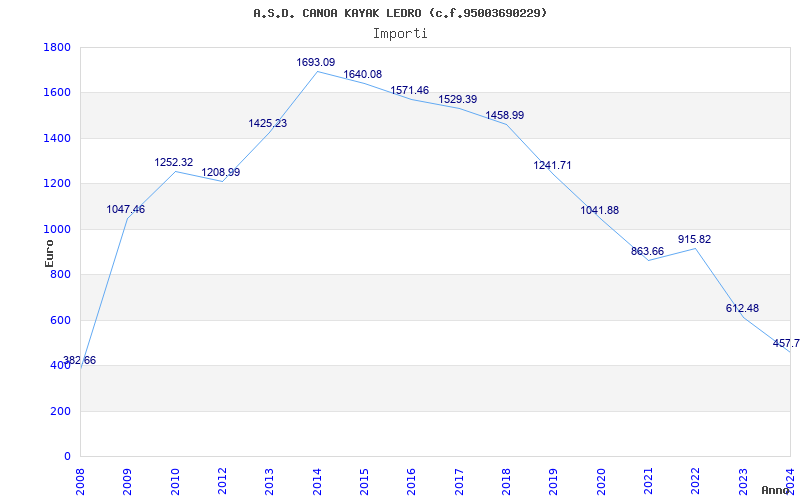Click the y-axis tick 600
The height and width of the screenshot is (500, 800).
[x=60, y=320]
